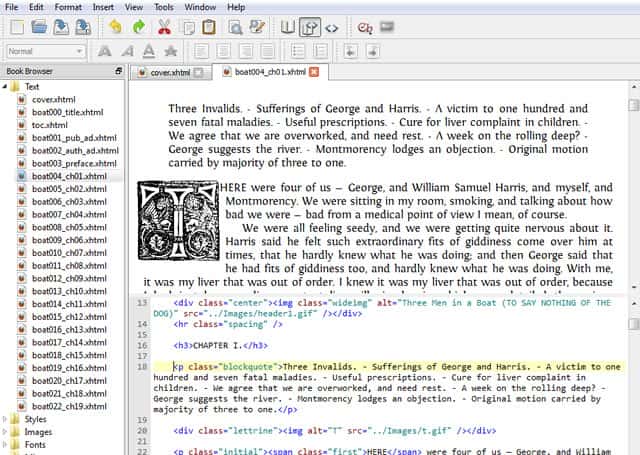Open an existing book with folder icon

click(39, 27)
